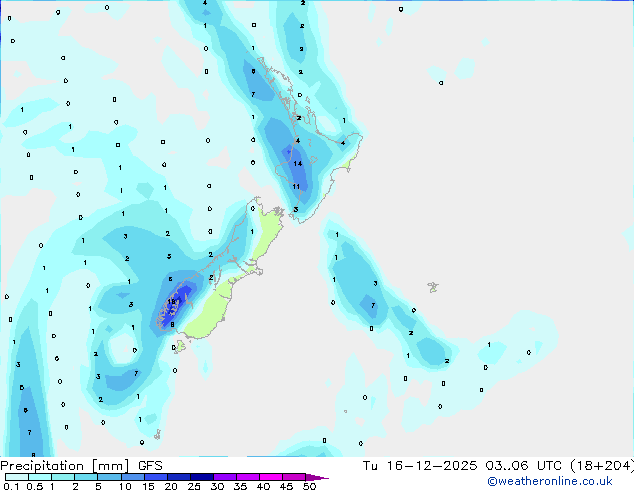
Task: Select the 1–2 mm legend swatch
Action: [x=63, y=477]
